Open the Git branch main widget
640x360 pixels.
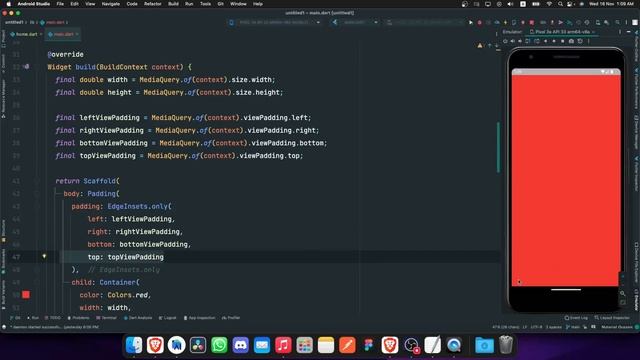pyautogui.click(x=573, y=327)
